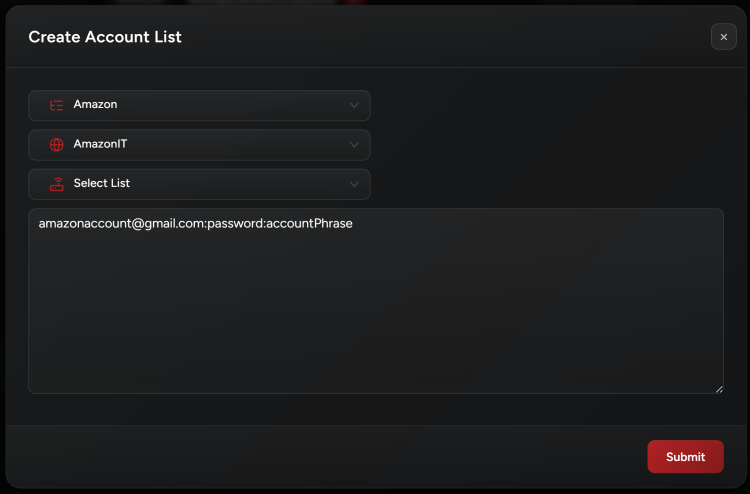750x494 pixels.
Task: Expand the AmazonIT dropdown chevron
Action: click(x=354, y=144)
